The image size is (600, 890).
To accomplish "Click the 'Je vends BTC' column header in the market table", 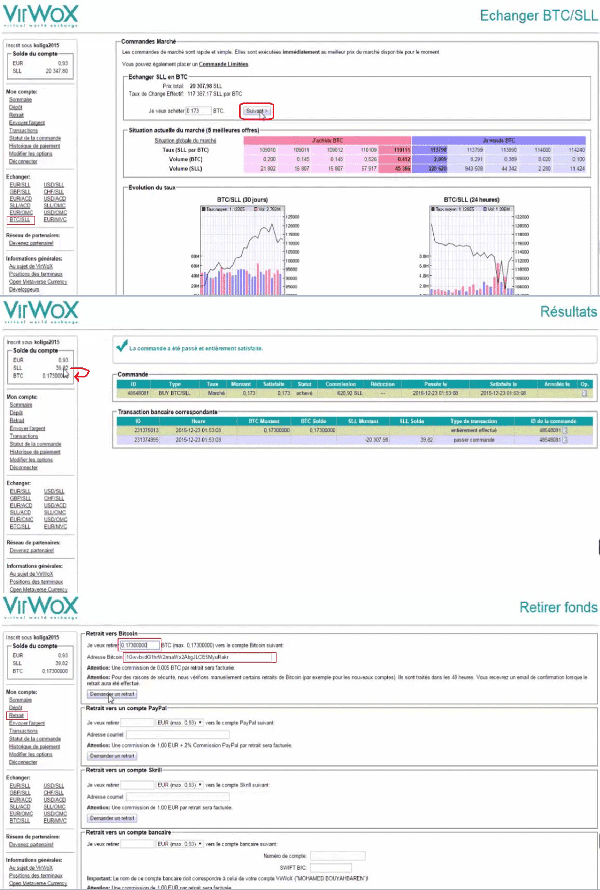I will [501, 140].
